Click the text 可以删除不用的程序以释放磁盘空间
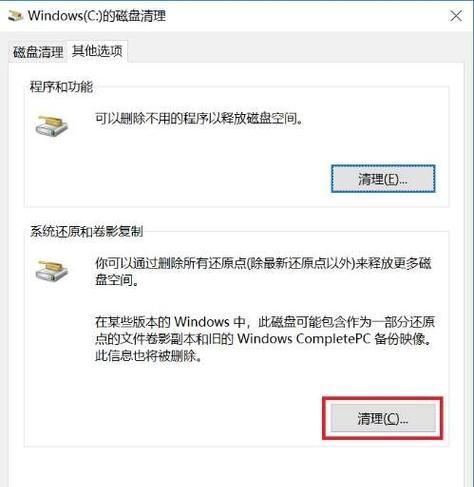This screenshot has width=474, height=487. (x=199, y=118)
